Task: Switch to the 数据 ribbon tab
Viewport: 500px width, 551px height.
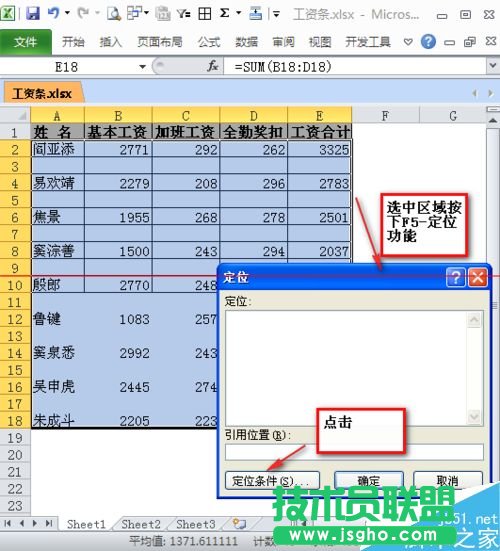Action: (x=246, y=42)
